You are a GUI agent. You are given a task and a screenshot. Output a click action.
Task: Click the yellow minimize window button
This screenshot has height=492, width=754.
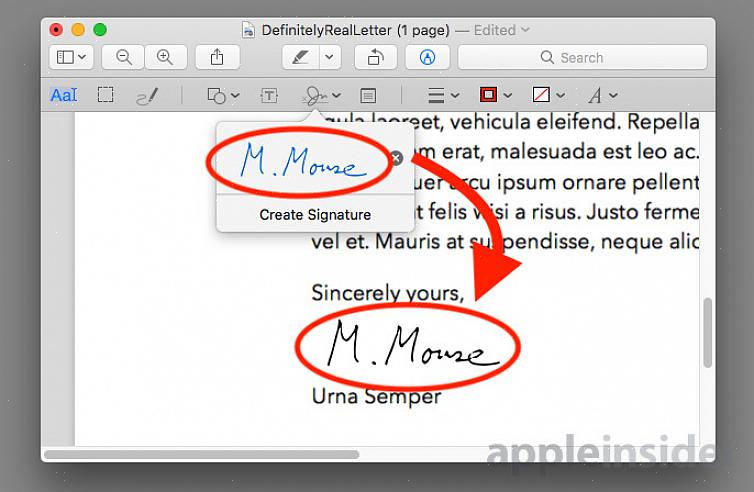point(78,30)
